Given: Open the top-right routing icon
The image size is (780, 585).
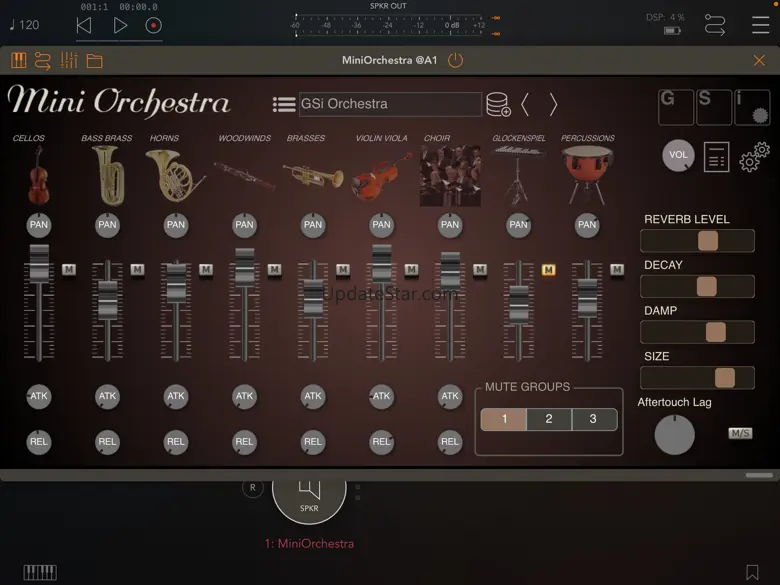Looking at the screenshot, I should pyautogui.click(x=715, y=24).
